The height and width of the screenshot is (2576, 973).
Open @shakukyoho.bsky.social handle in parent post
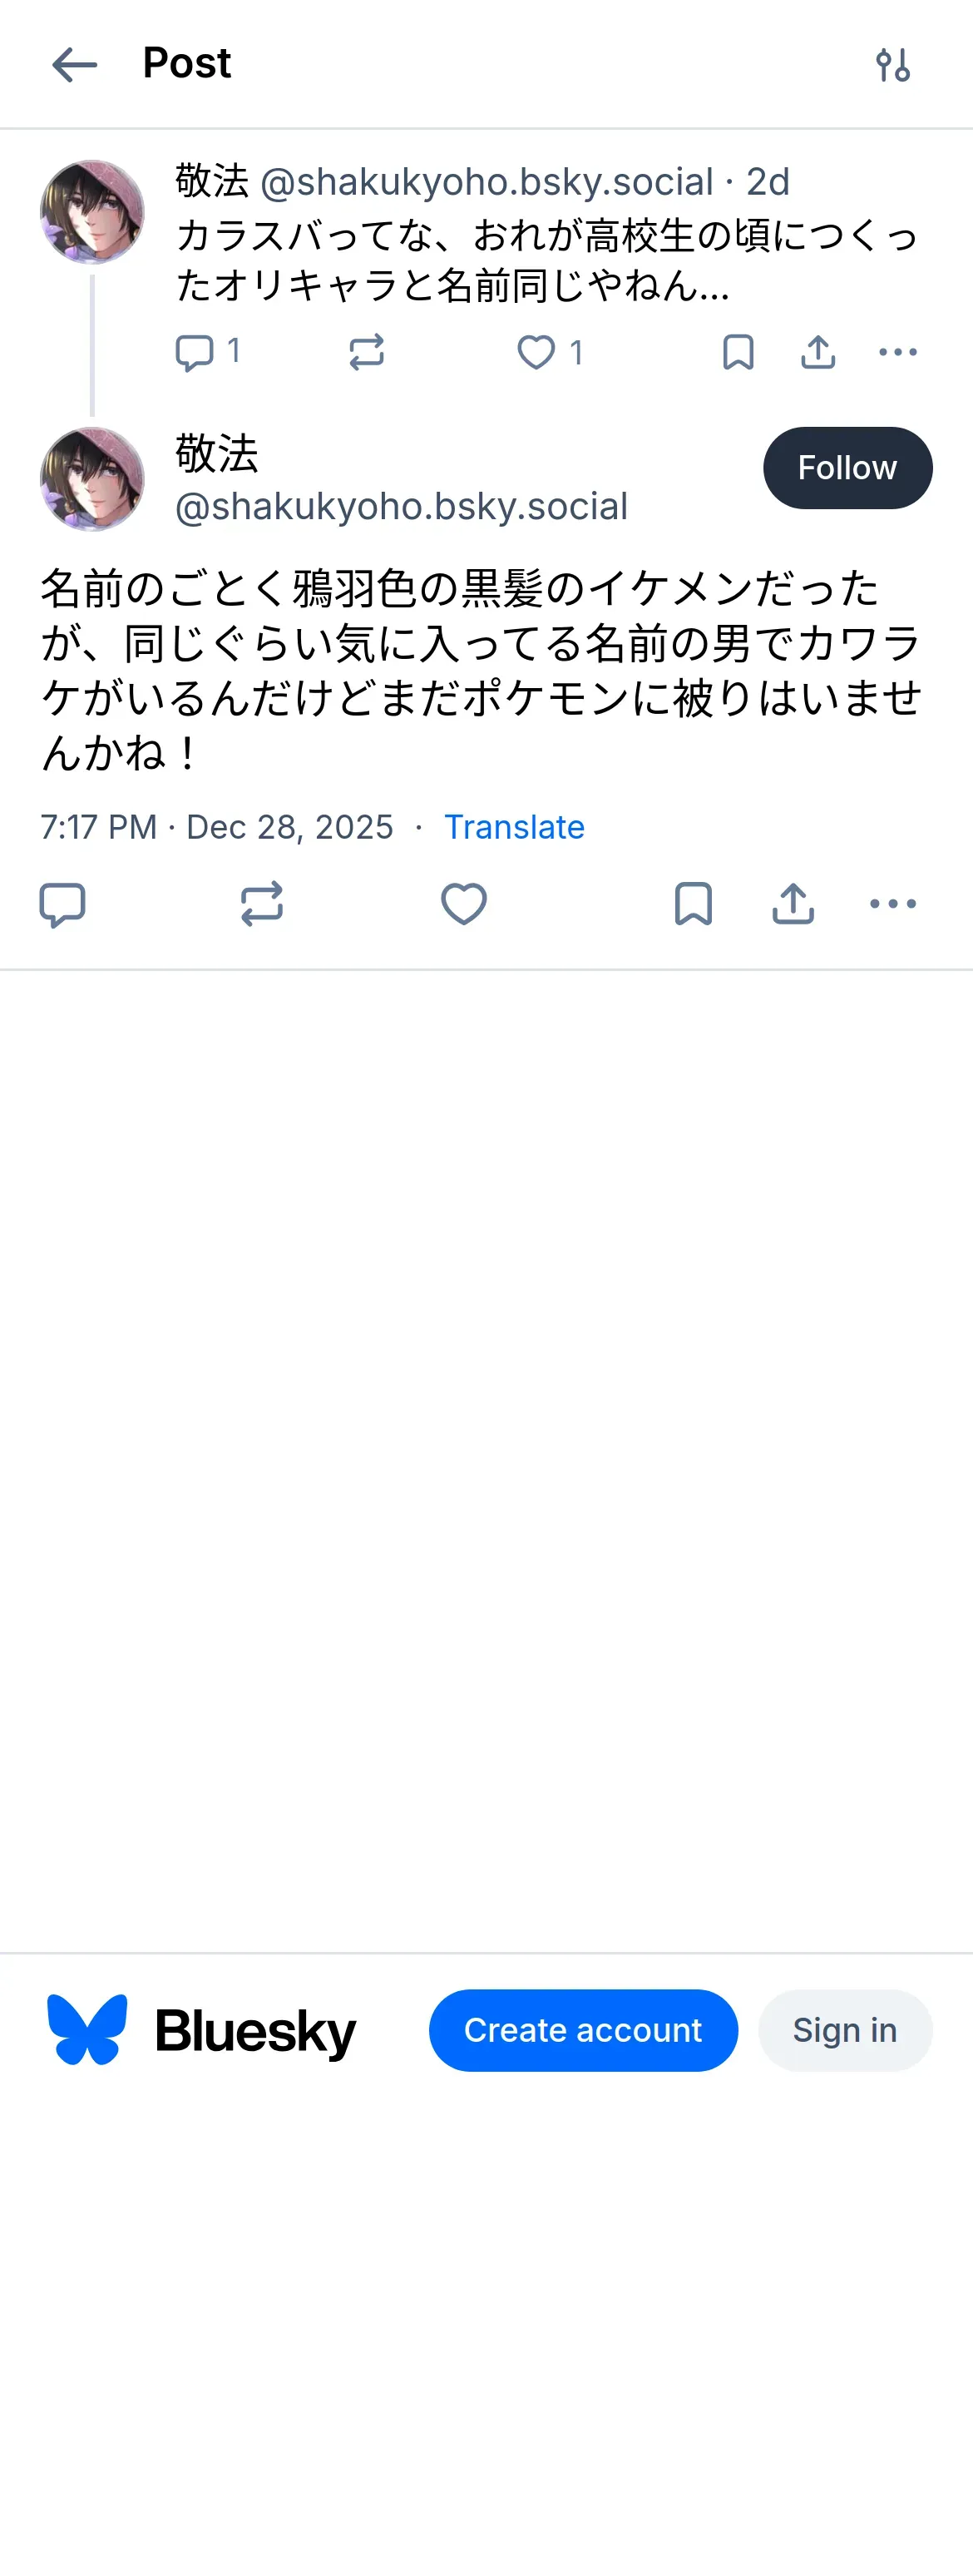486,182
